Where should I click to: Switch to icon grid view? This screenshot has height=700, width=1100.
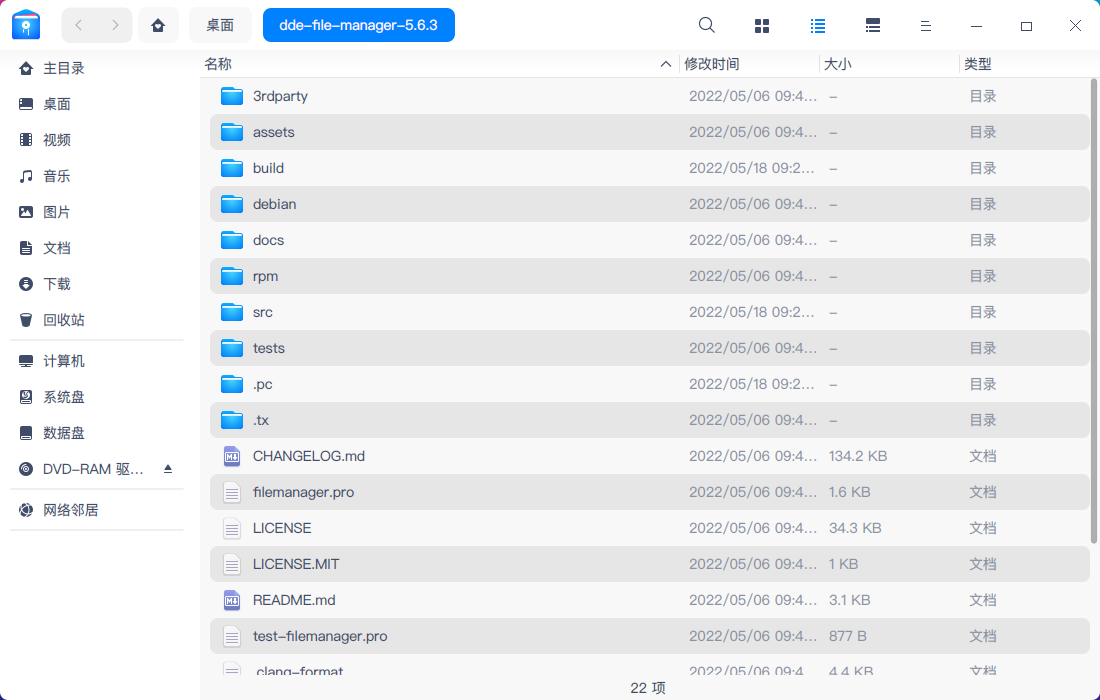point(762,26)
